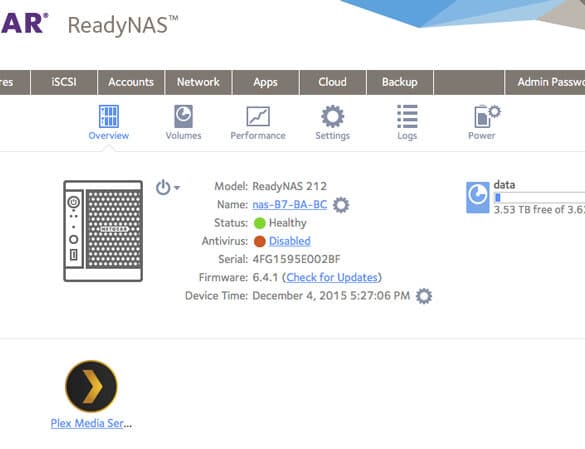Switch to the iSCSI tab

tap(64, 82)
